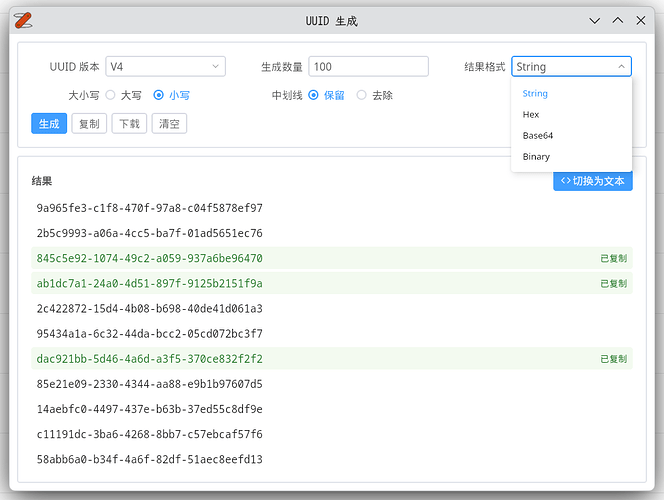Open the UUID 版本 V4 dropdown

tap(166, 66)
